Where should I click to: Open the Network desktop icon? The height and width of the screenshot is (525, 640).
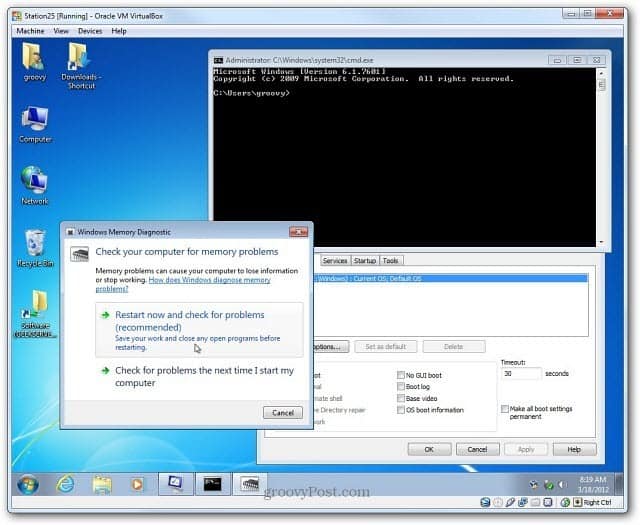(x=34, y=186)
